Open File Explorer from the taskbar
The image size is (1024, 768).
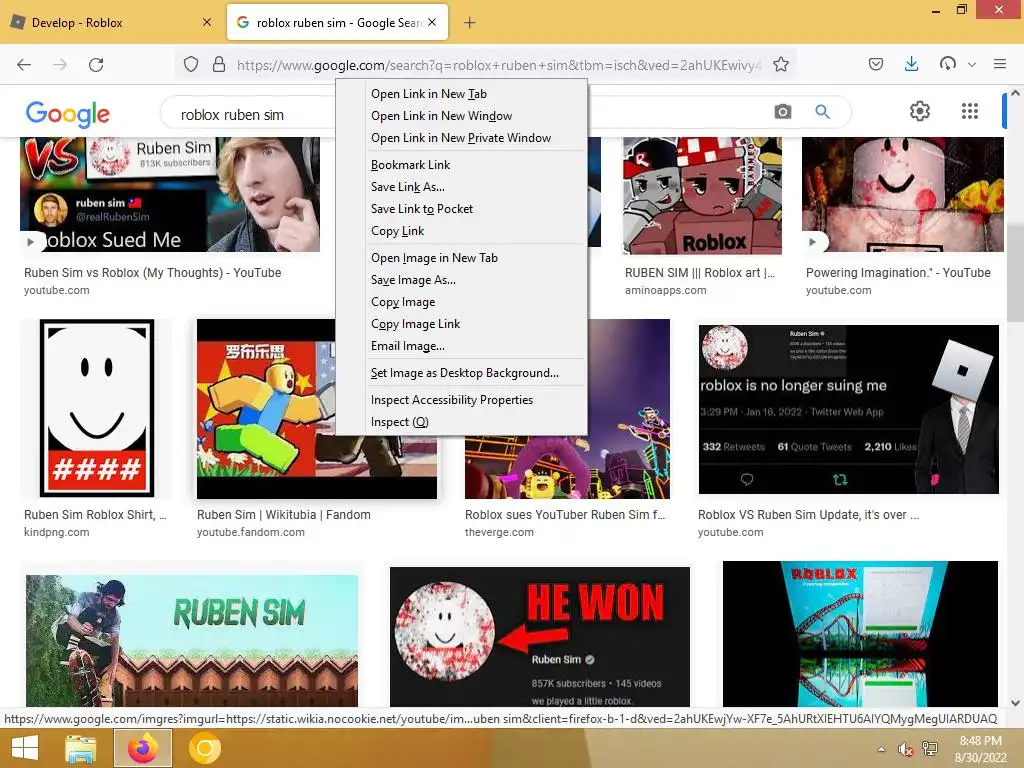81,748
